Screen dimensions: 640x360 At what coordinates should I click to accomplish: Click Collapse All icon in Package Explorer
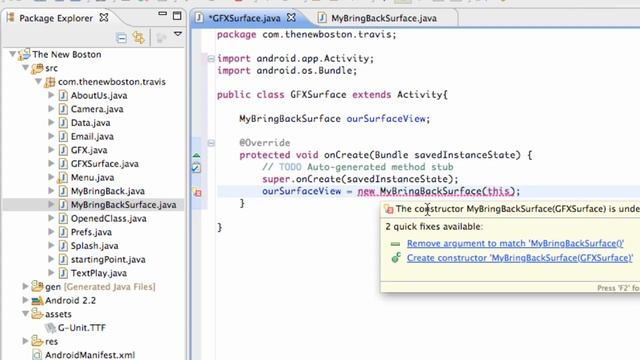point(121,38)
